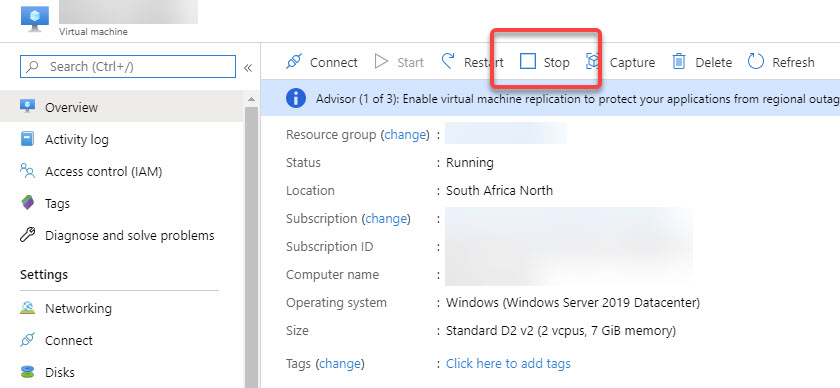Screen dimensions: 840x388
Task: Click the Capture icon
Action: (x=592, y=62)
